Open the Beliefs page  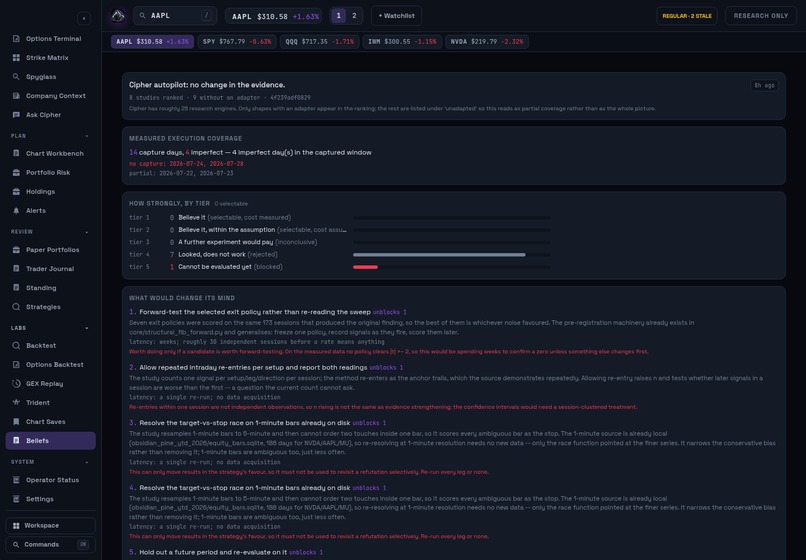[x=50, y=441]
